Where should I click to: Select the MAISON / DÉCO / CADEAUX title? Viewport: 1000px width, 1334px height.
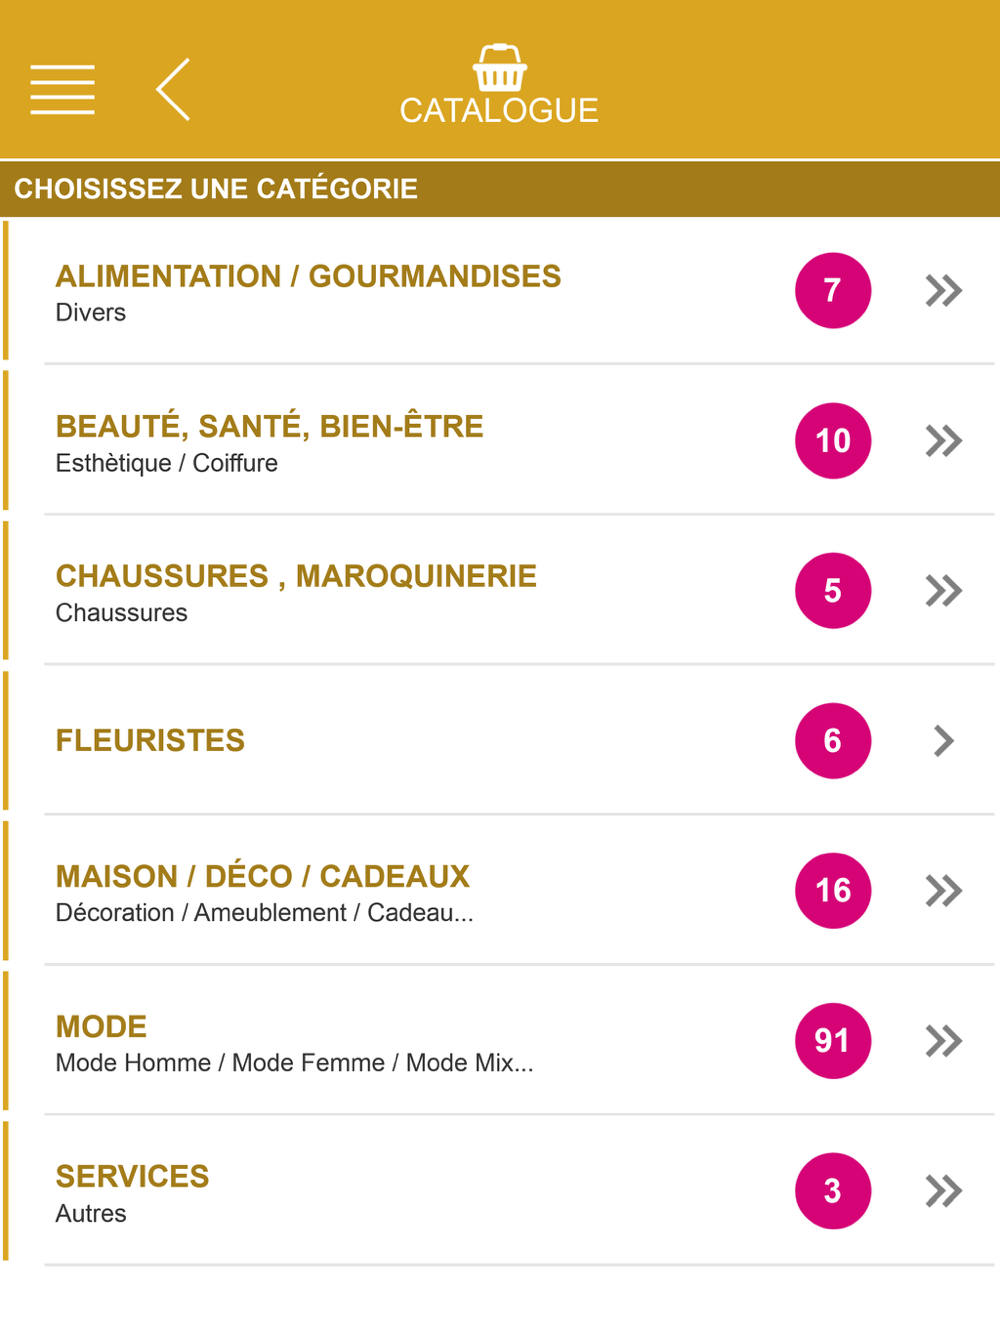point(262,876)
